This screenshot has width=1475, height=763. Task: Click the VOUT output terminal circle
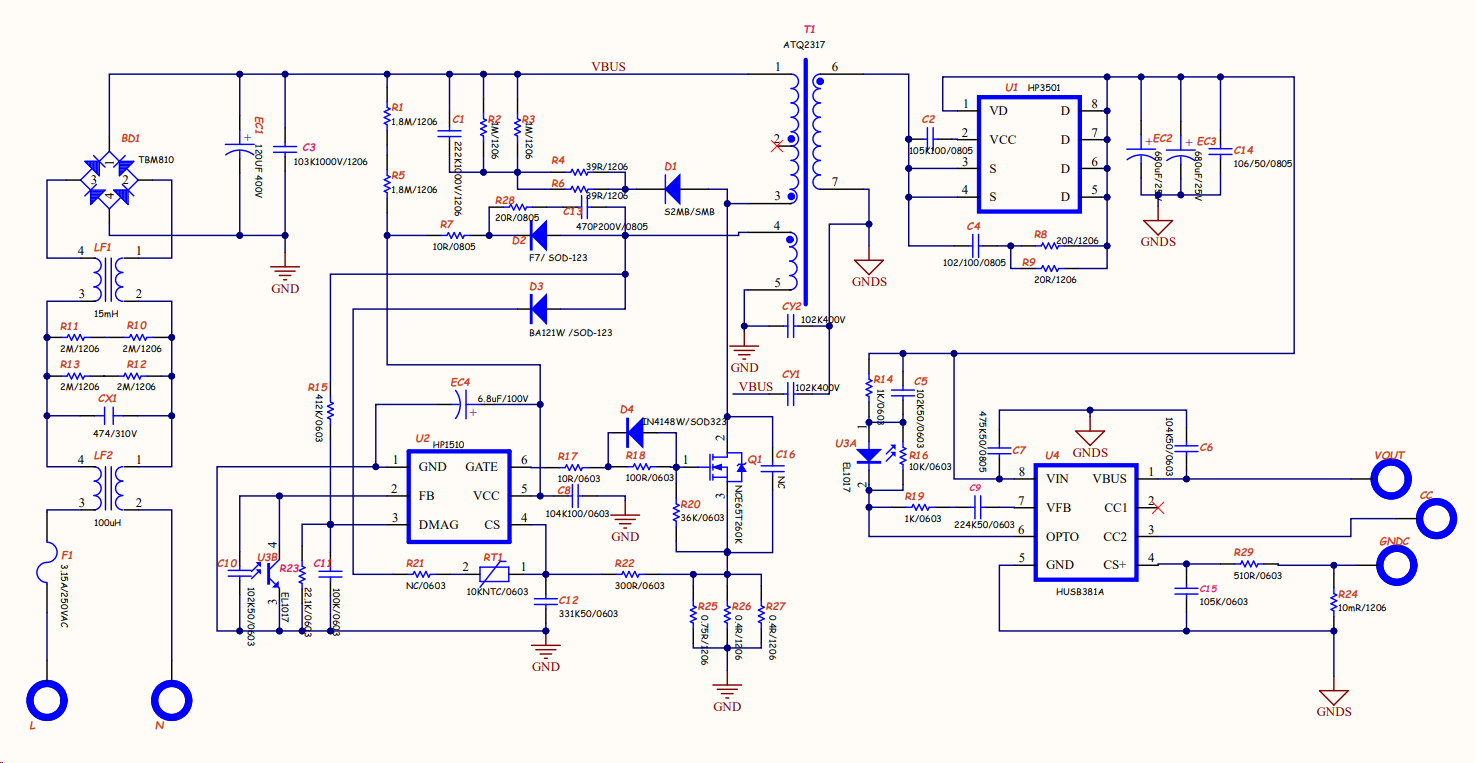click(x=1390, y=480)
